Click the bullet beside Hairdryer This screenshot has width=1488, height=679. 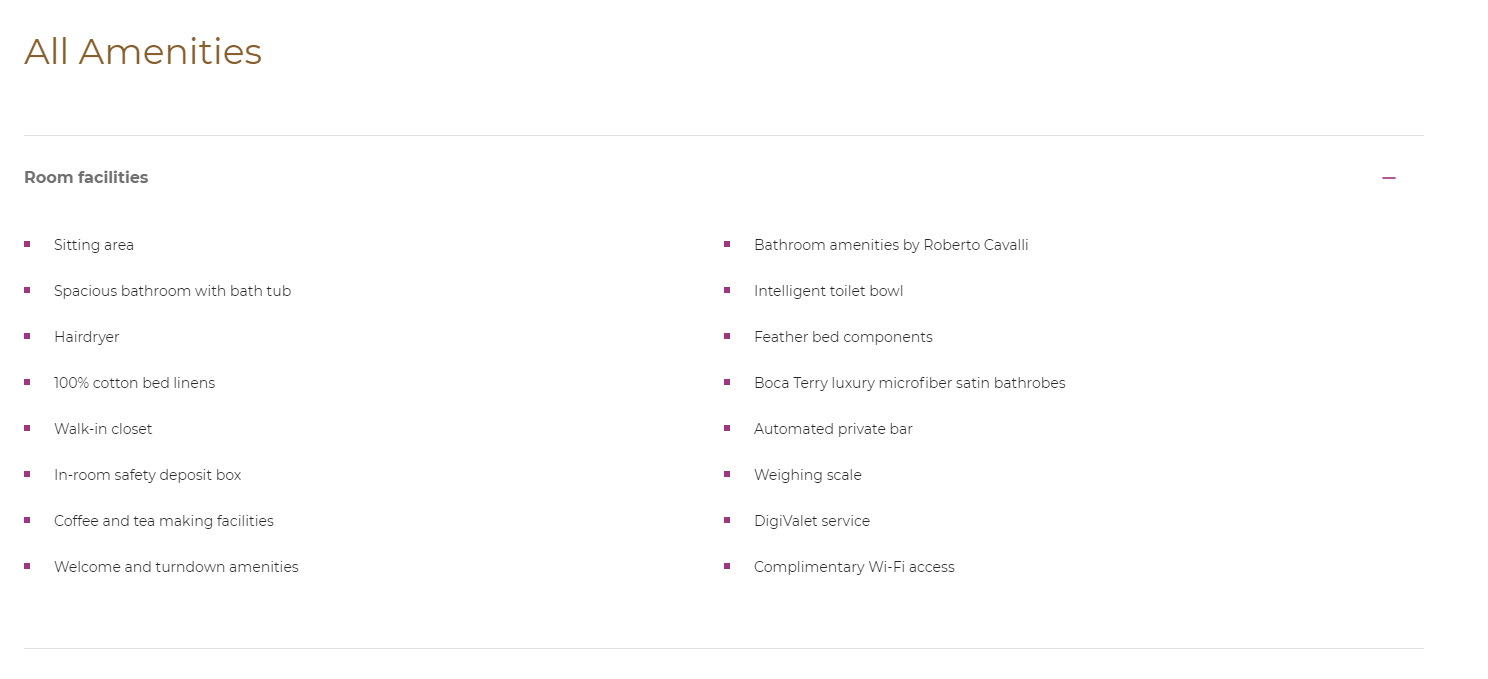[27, 336]
